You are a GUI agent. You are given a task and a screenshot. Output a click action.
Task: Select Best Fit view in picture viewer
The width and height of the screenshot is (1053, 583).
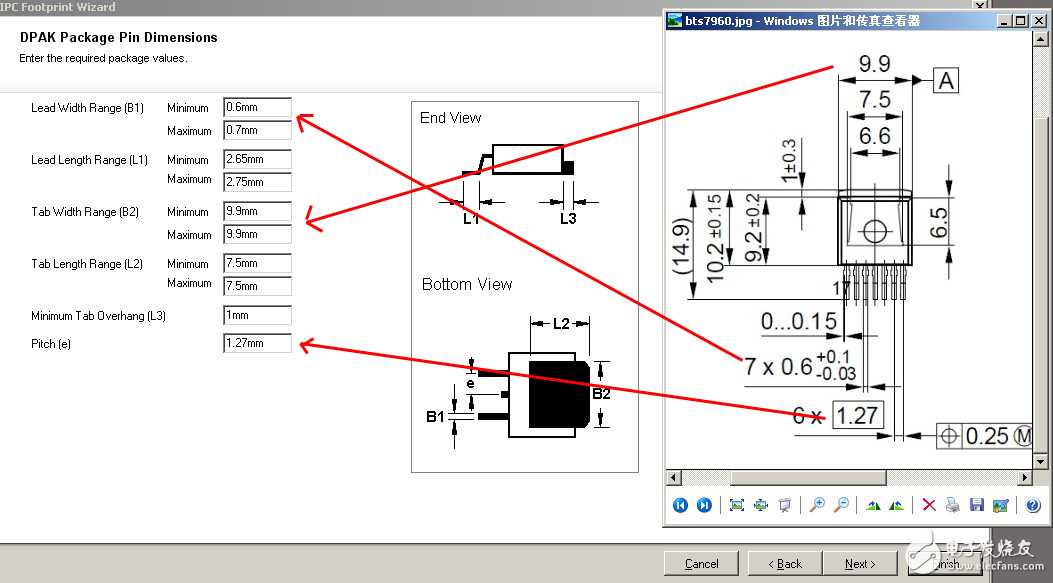point(737,505)
